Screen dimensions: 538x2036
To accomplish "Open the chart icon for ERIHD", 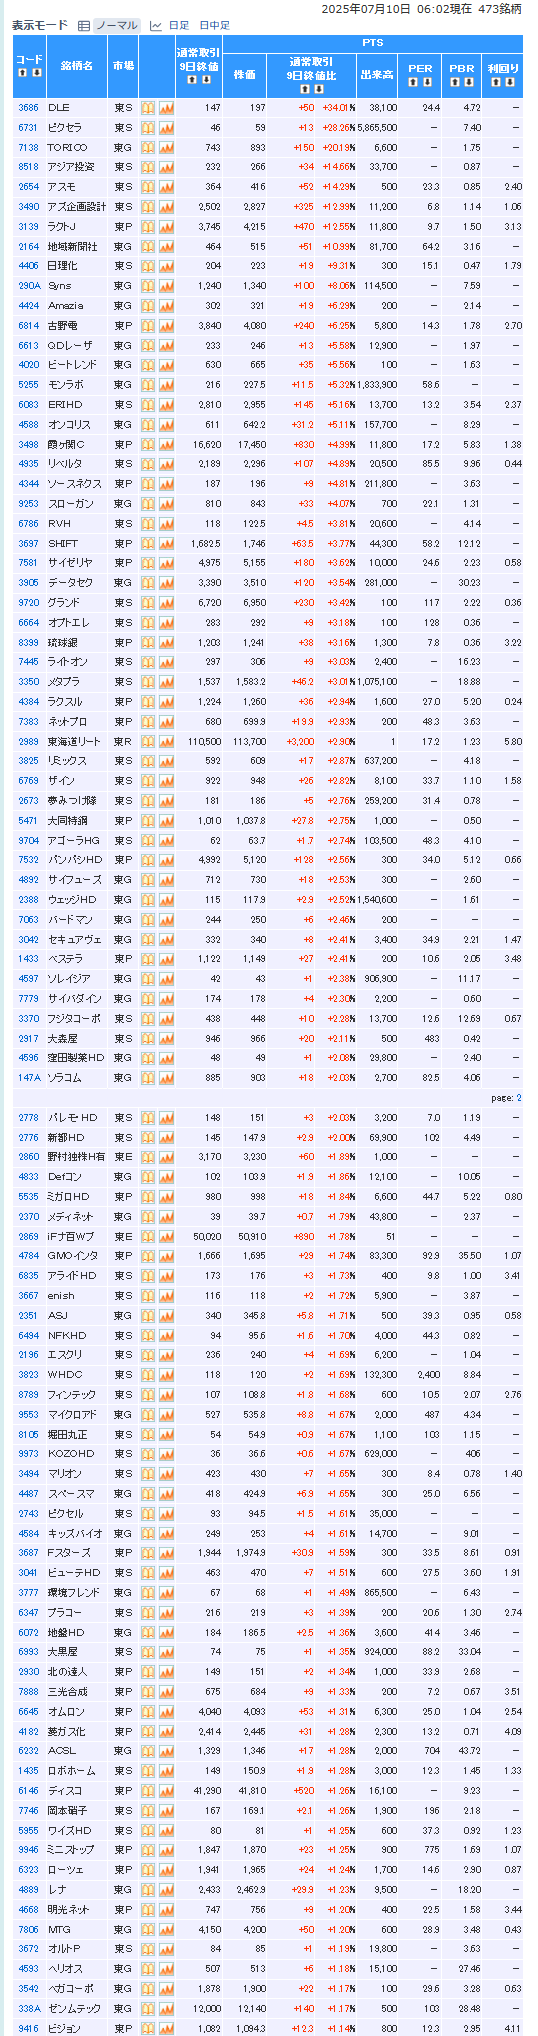I will [x=166, y=404].
